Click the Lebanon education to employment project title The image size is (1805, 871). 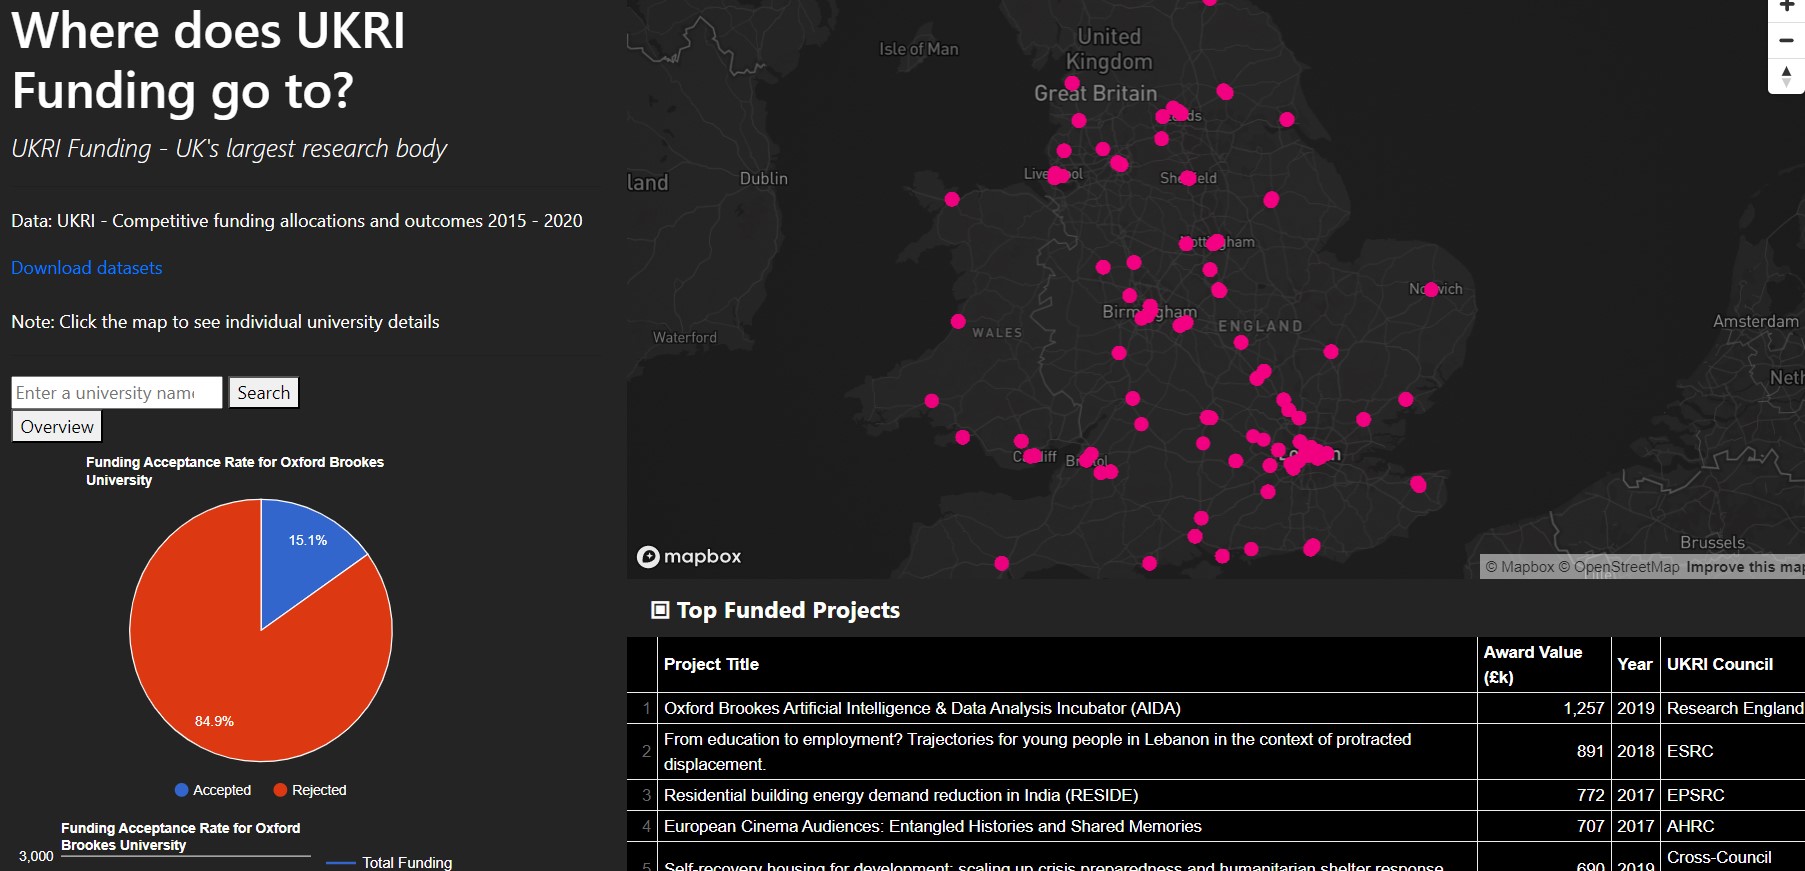coord(1037,751)
